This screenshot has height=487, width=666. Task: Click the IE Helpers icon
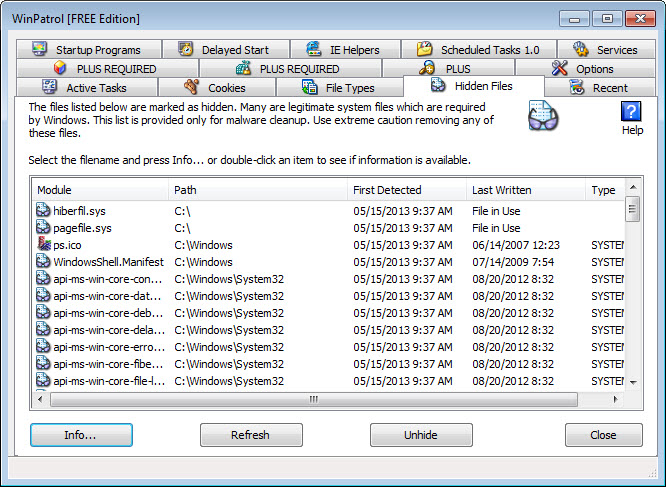[313, 49]
